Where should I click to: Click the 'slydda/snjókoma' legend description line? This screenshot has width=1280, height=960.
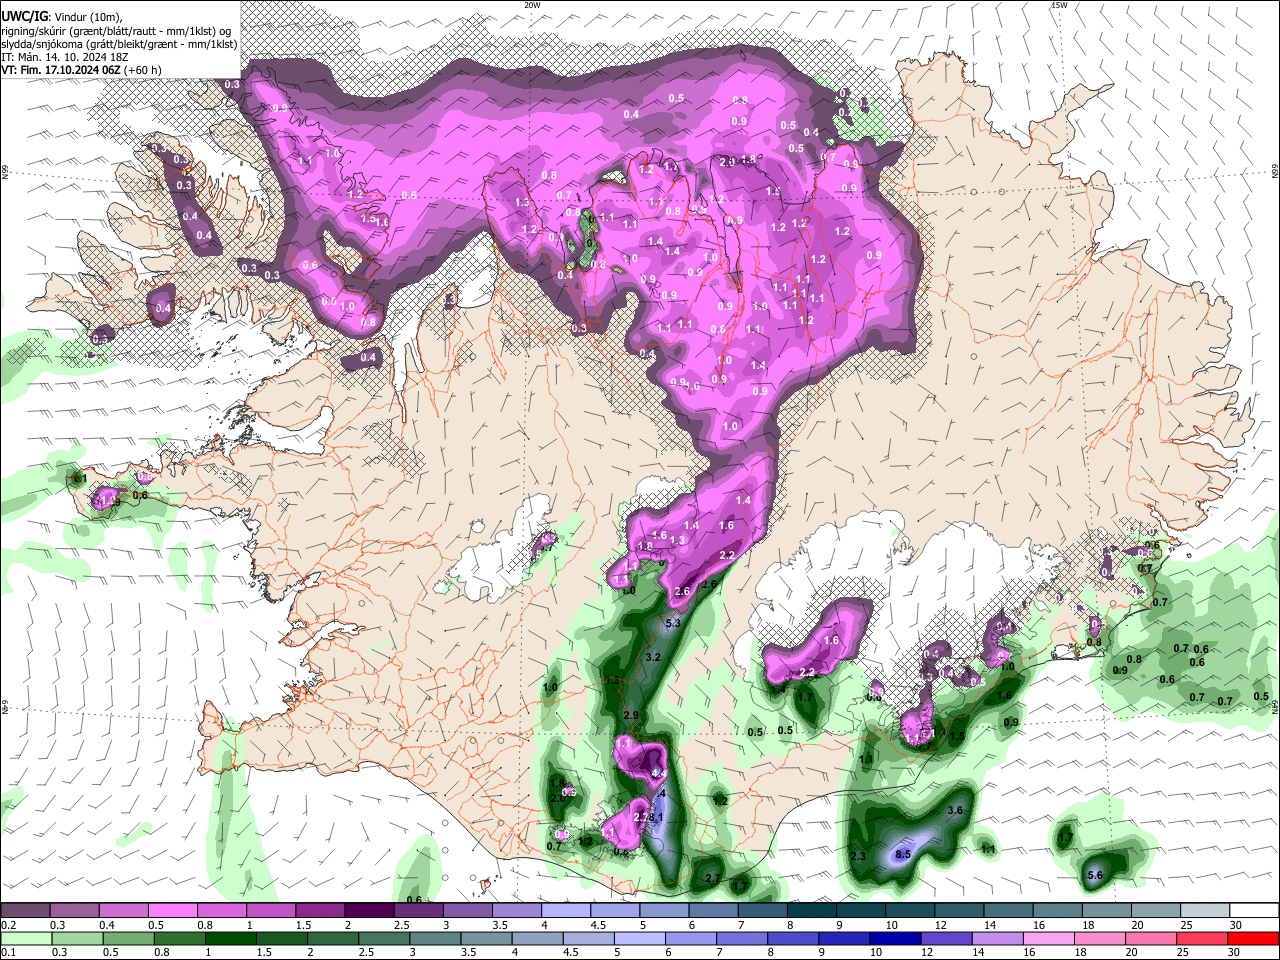119,44
